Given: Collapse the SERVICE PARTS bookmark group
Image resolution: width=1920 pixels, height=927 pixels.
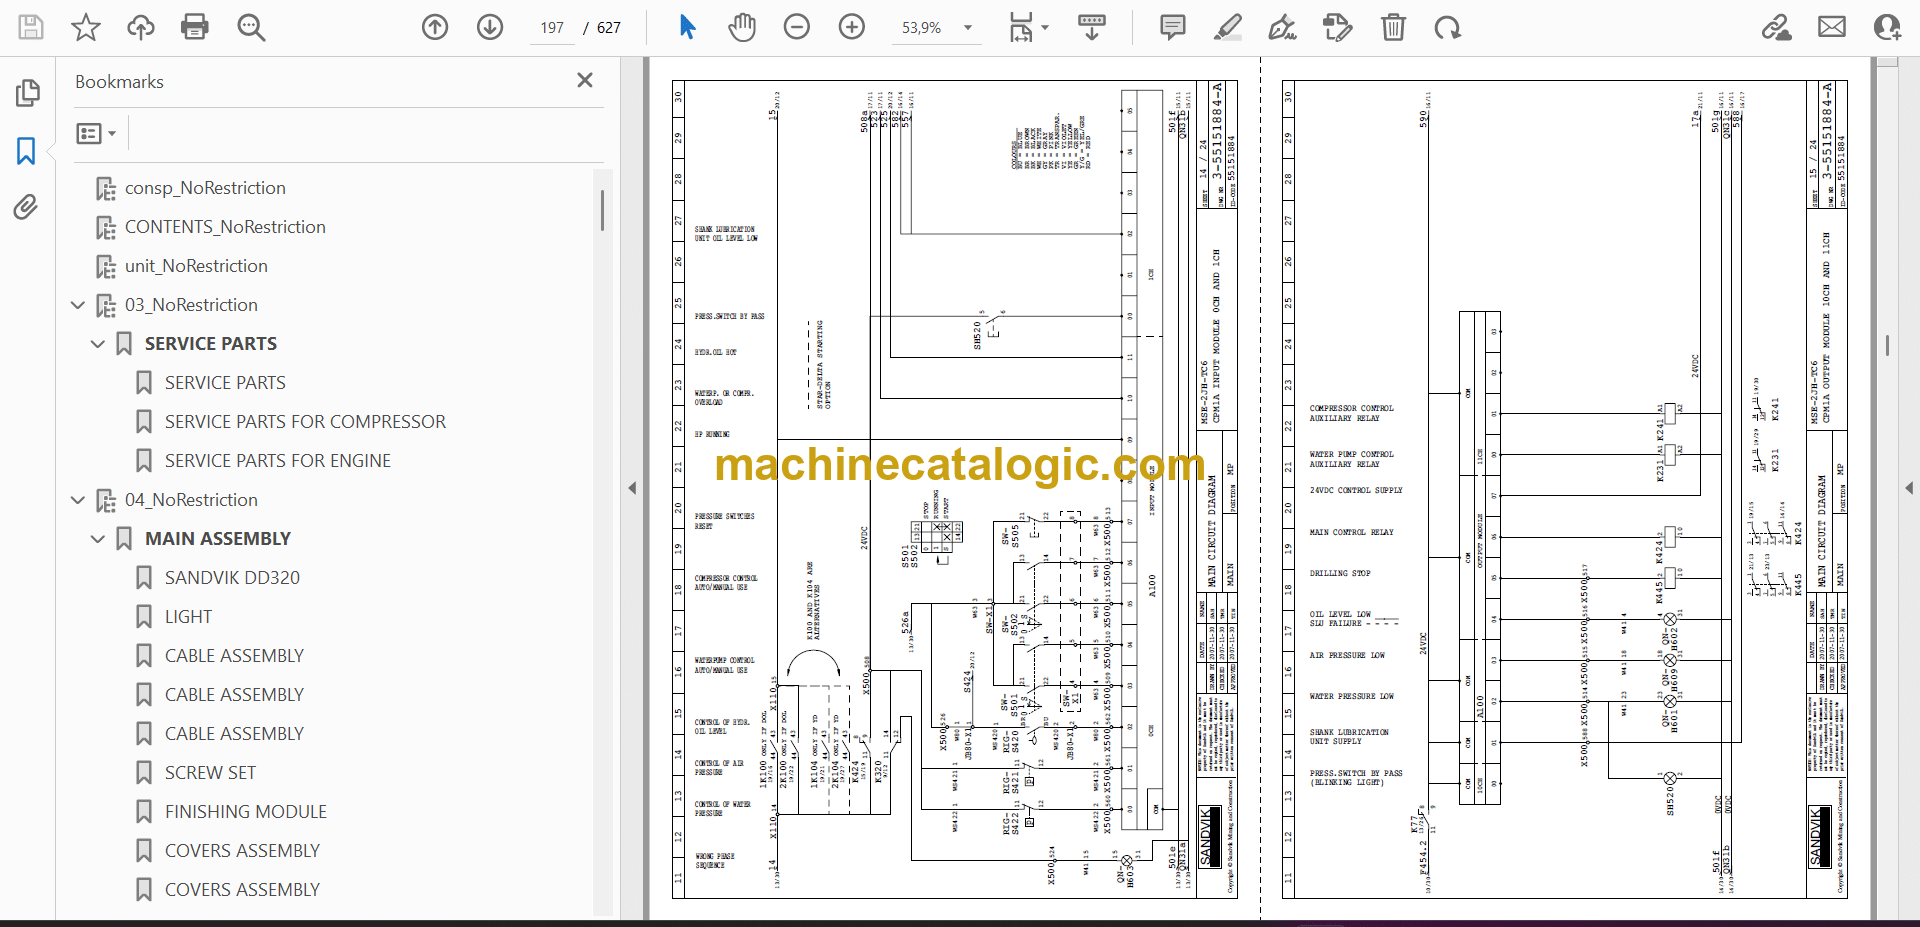Looking at the screenshot, I should pyautogui.click(x=98, y=344).
